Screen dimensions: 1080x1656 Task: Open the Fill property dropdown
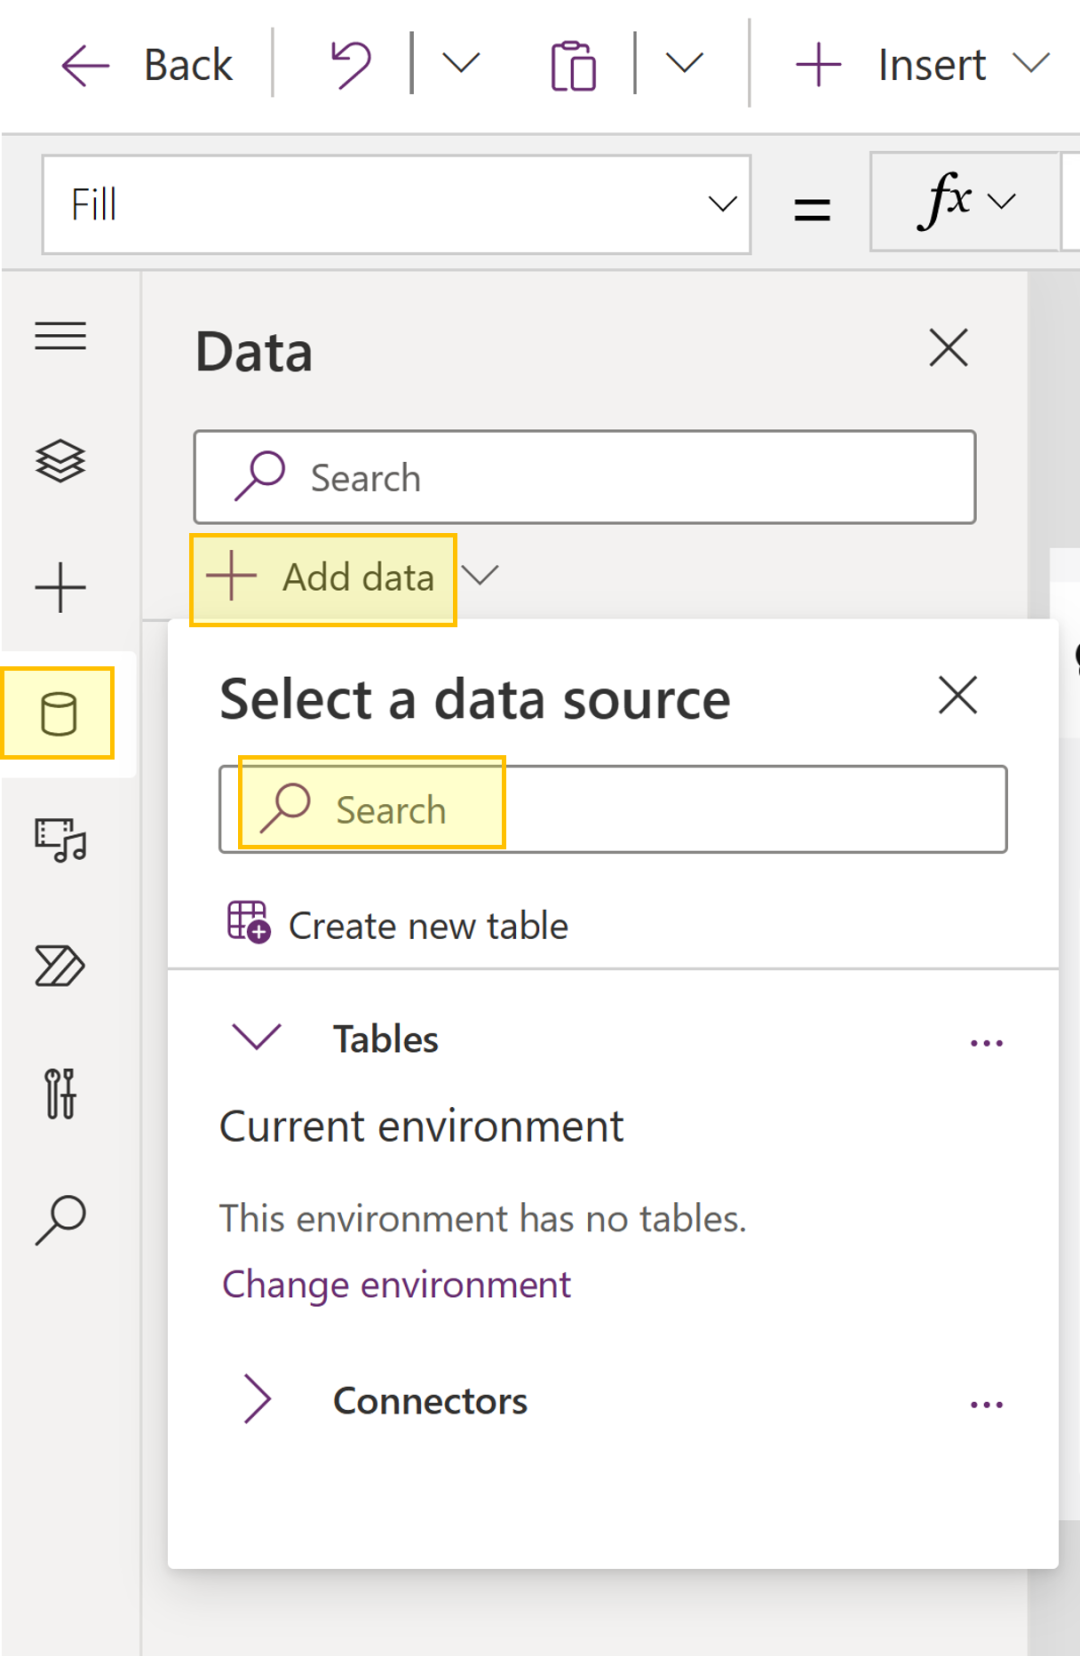[x=396, y=205]
